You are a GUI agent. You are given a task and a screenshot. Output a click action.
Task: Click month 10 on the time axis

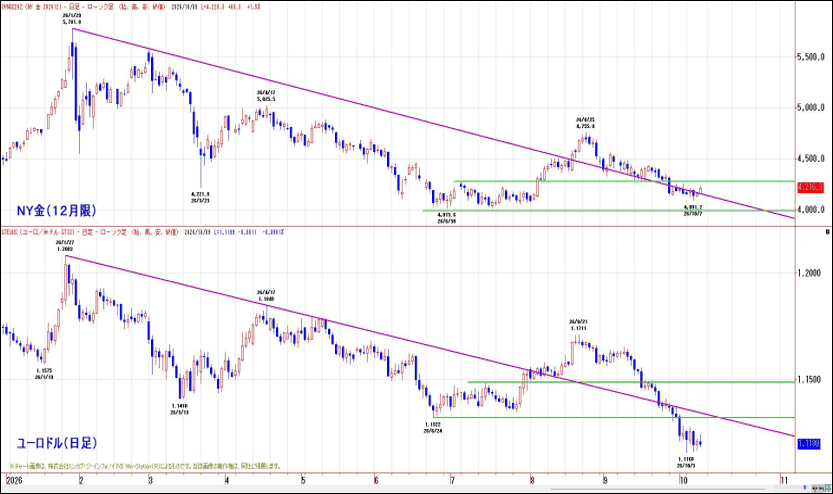click(683, 480)
